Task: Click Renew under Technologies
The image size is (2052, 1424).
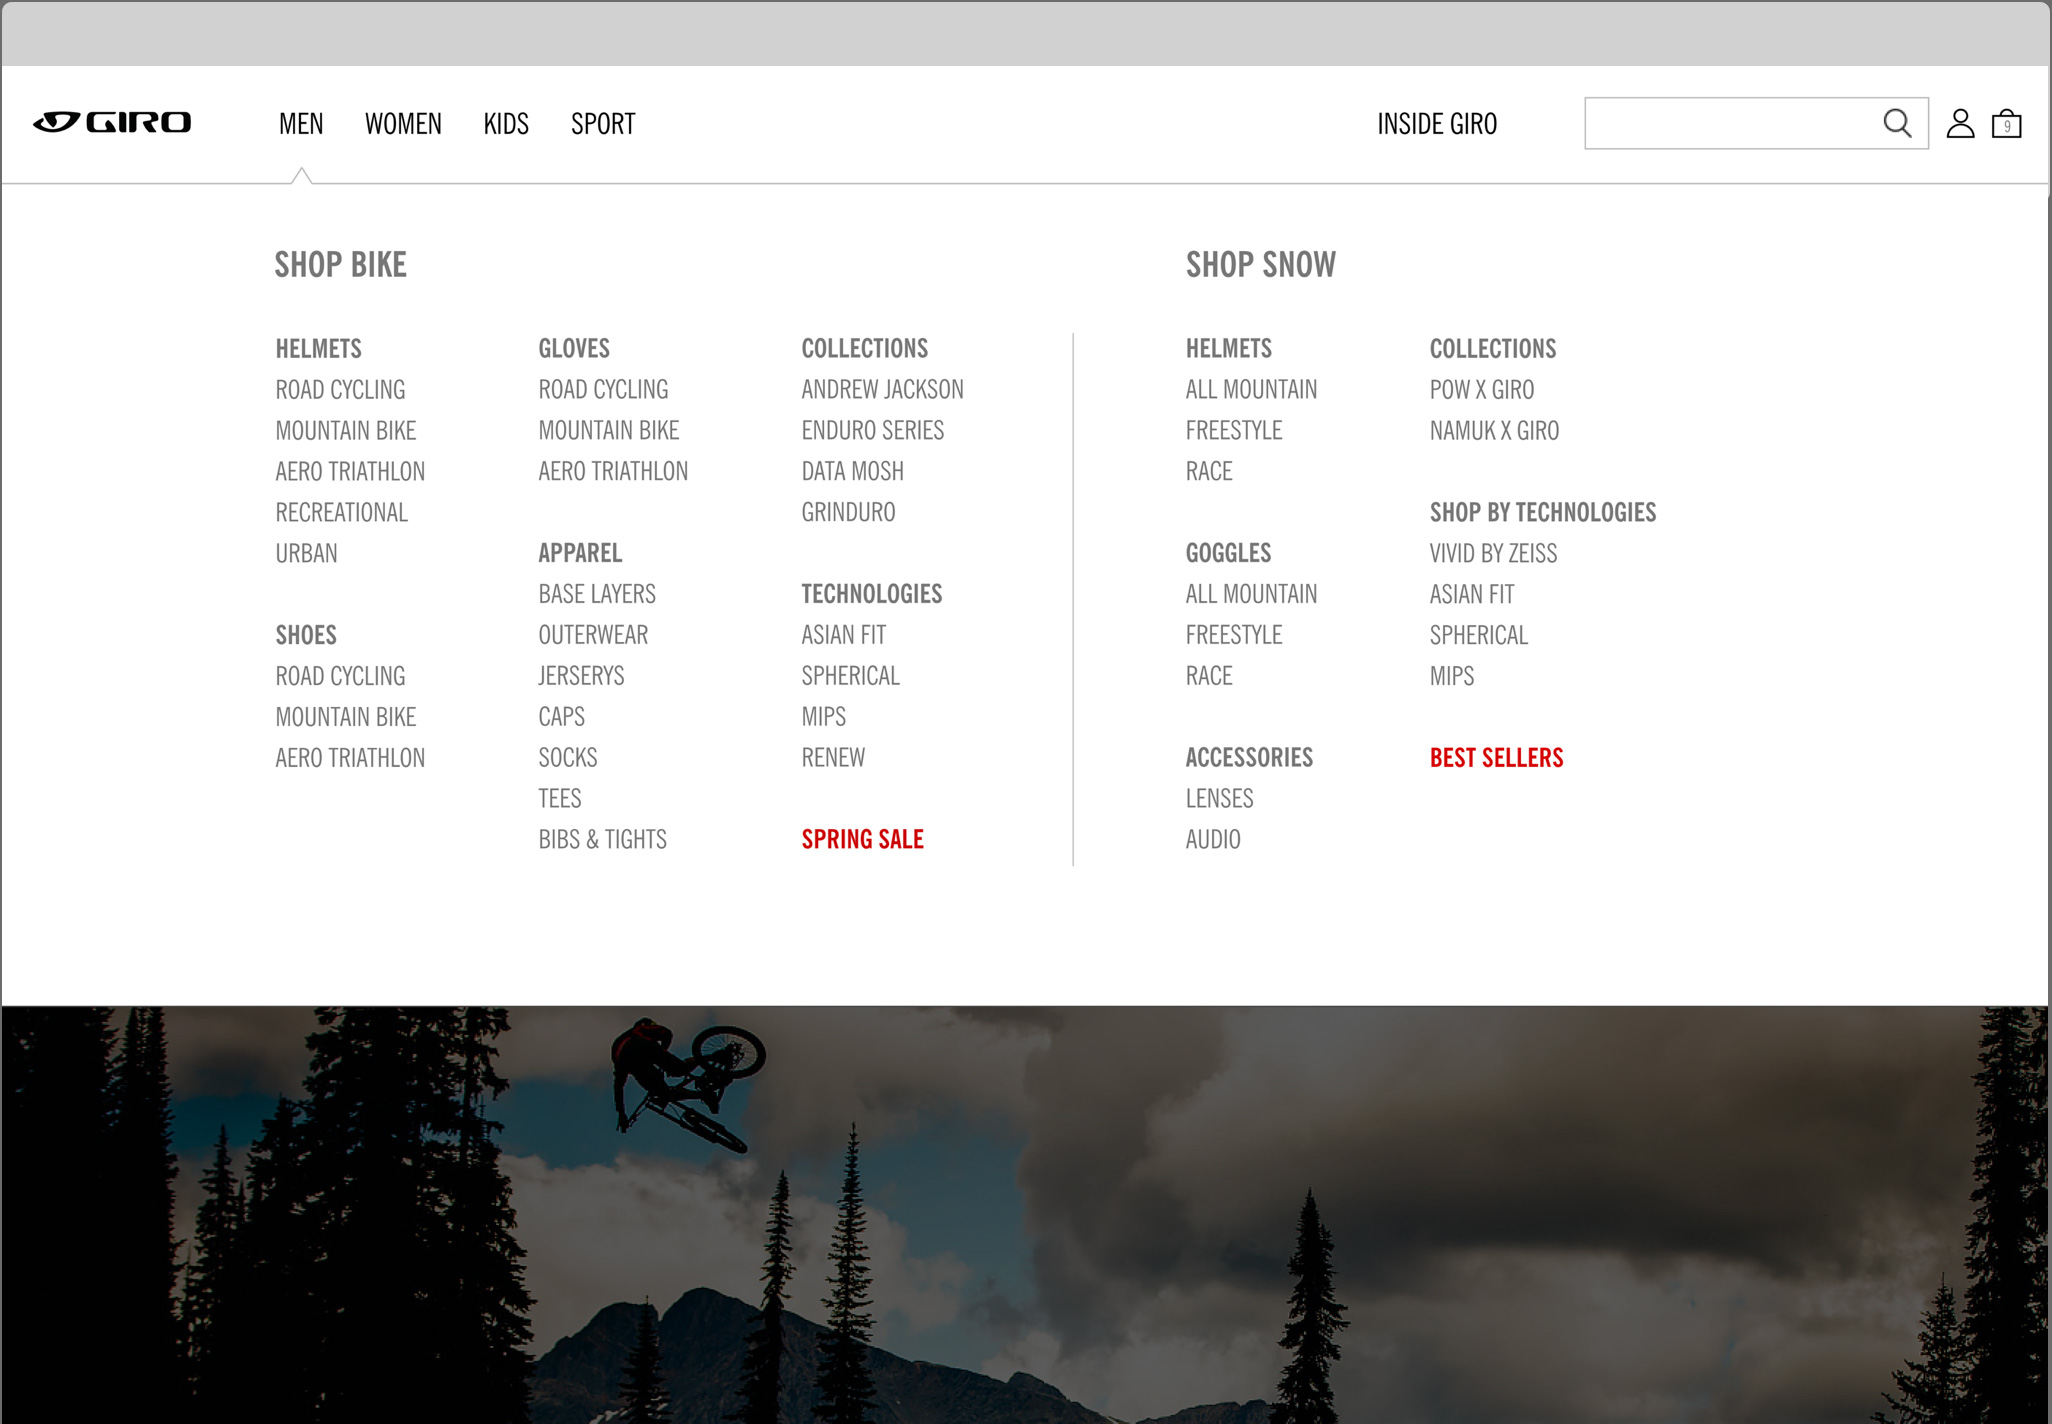Action: [833, 757]
